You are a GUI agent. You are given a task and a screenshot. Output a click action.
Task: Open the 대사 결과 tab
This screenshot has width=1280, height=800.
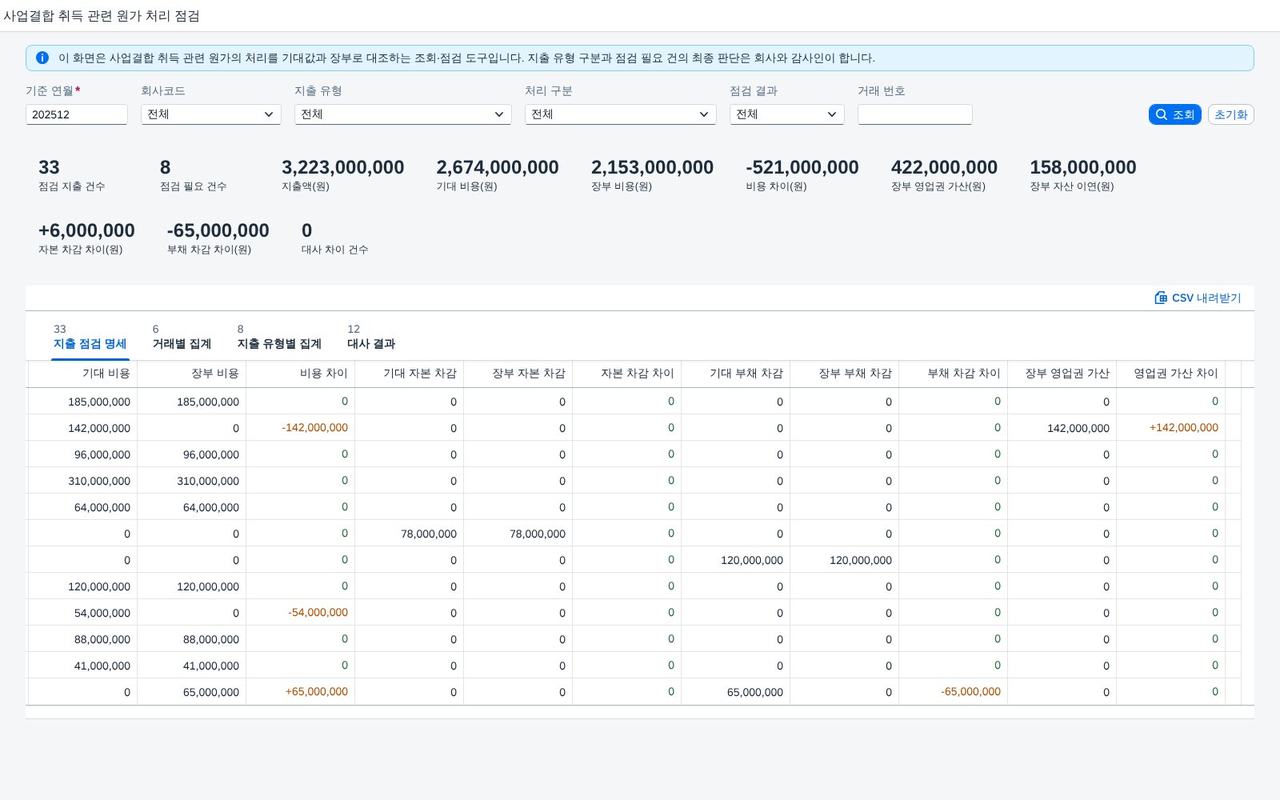[x=371, y=337]
